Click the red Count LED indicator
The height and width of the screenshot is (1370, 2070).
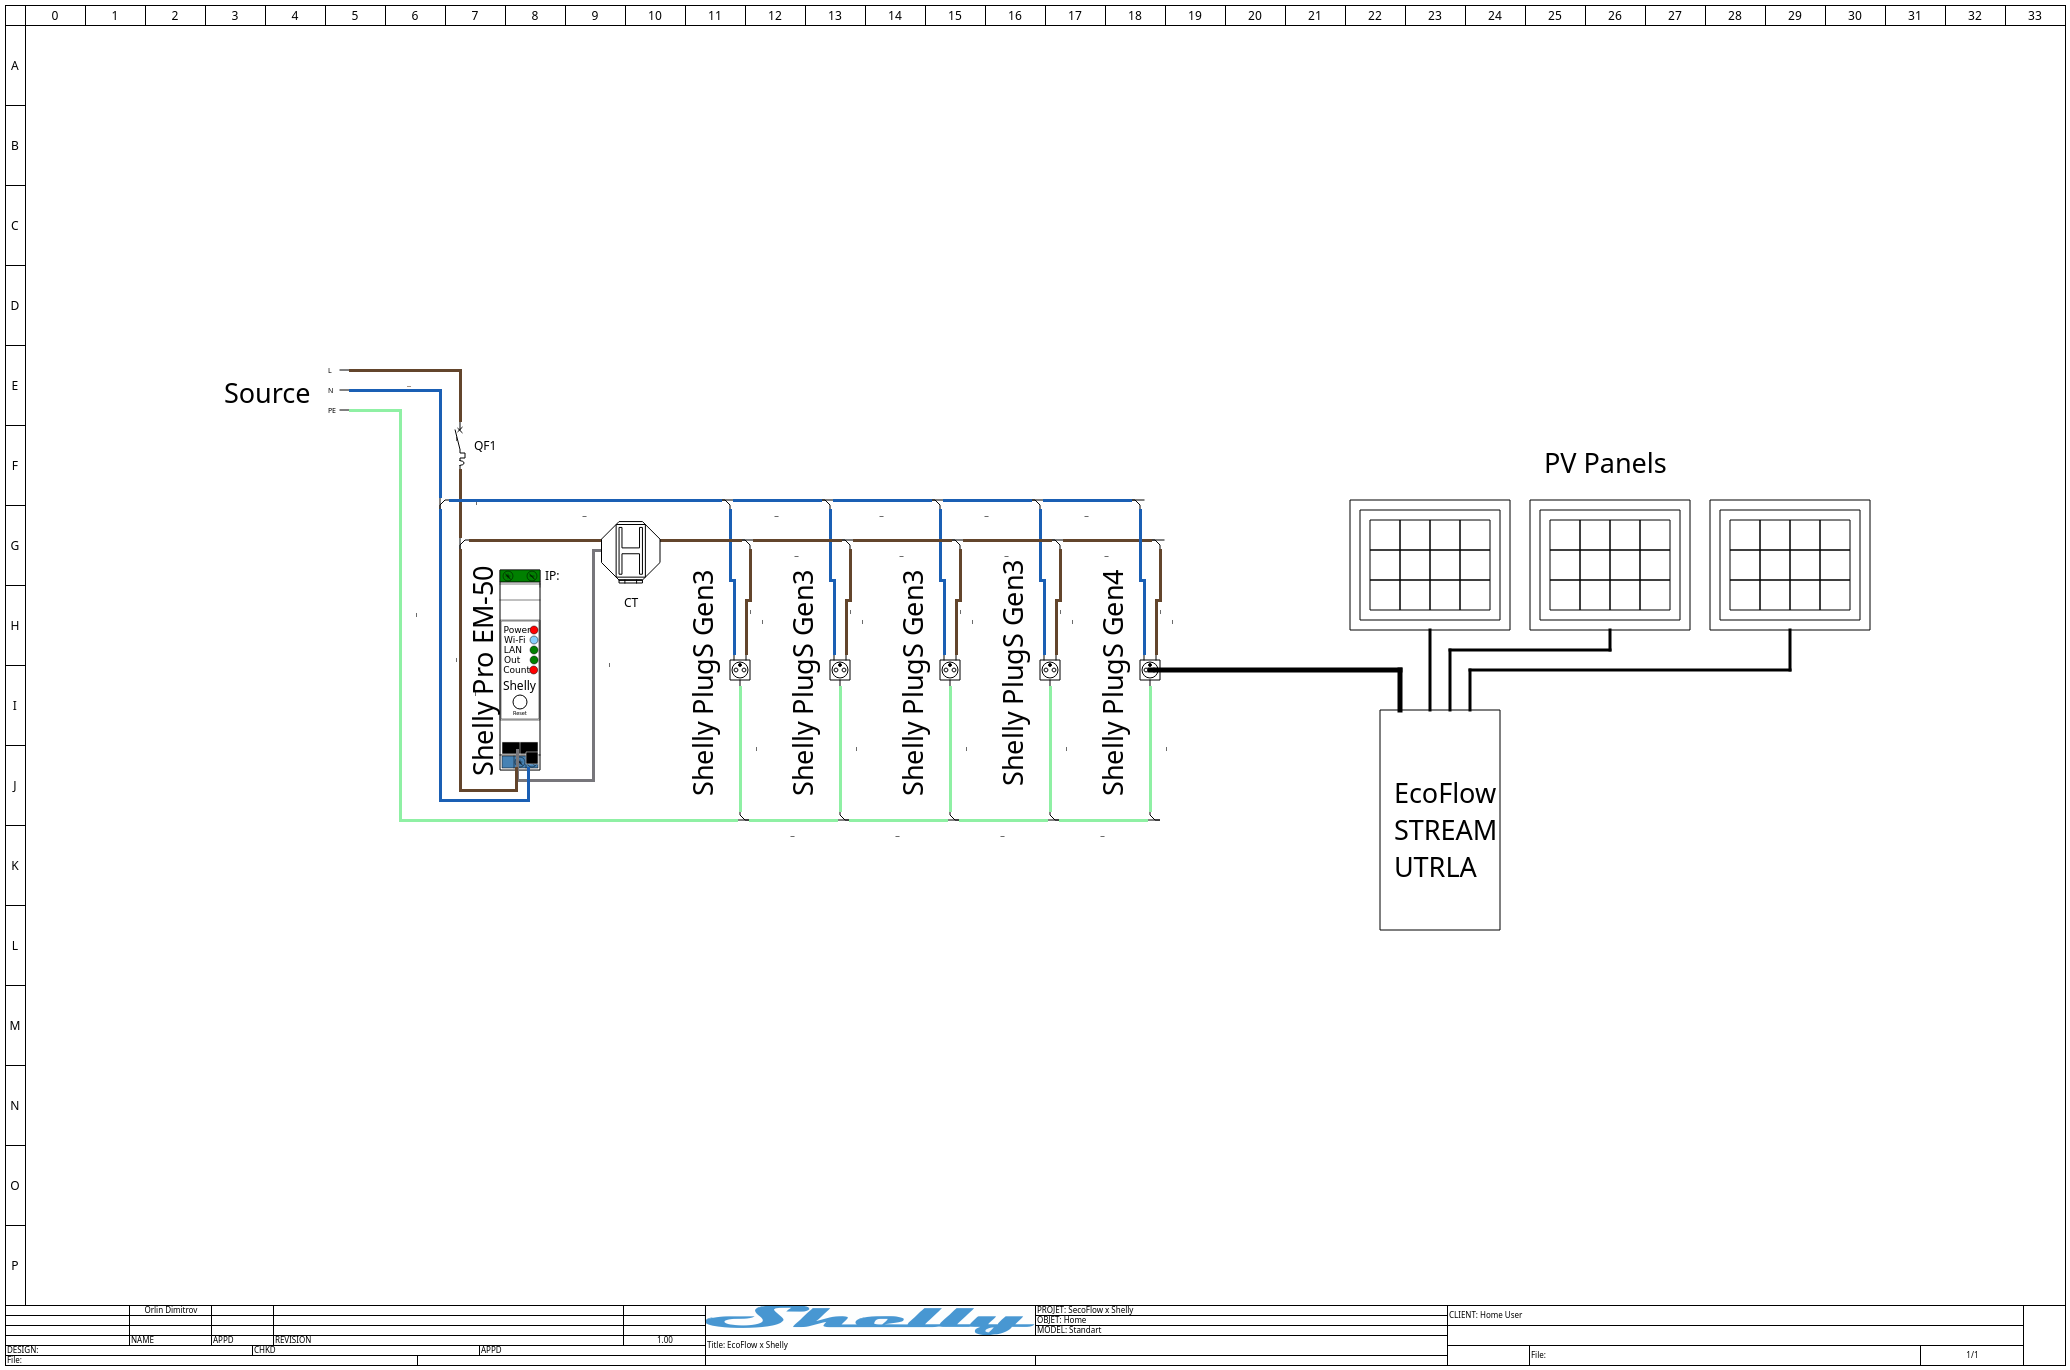point(534,670)
